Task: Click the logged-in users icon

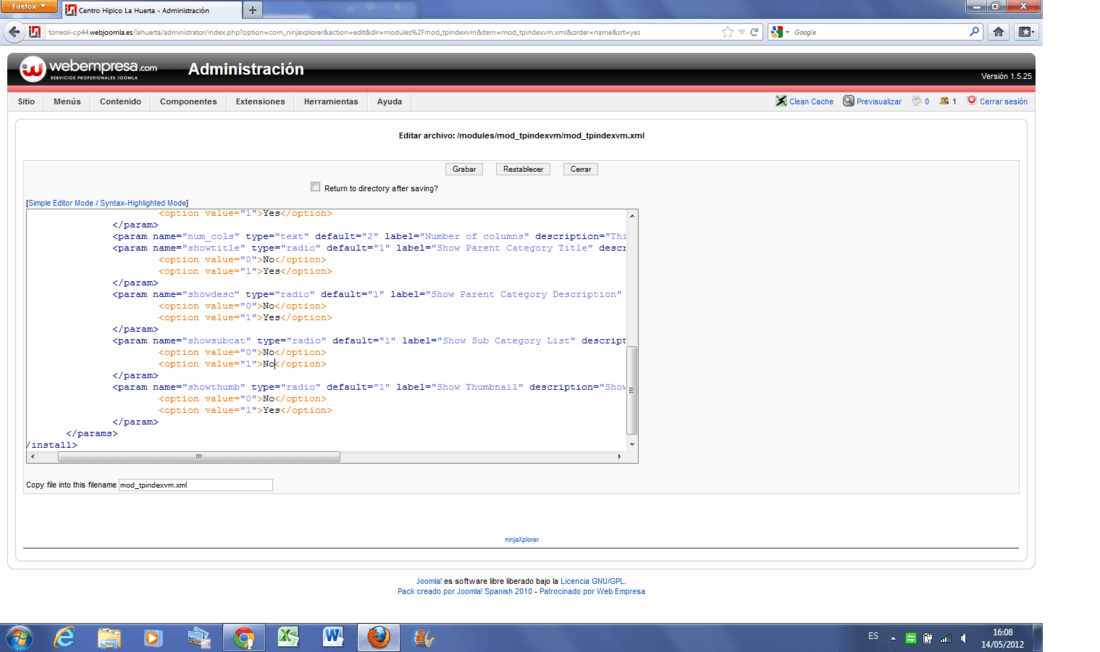Action: click(x=944, y=101)
